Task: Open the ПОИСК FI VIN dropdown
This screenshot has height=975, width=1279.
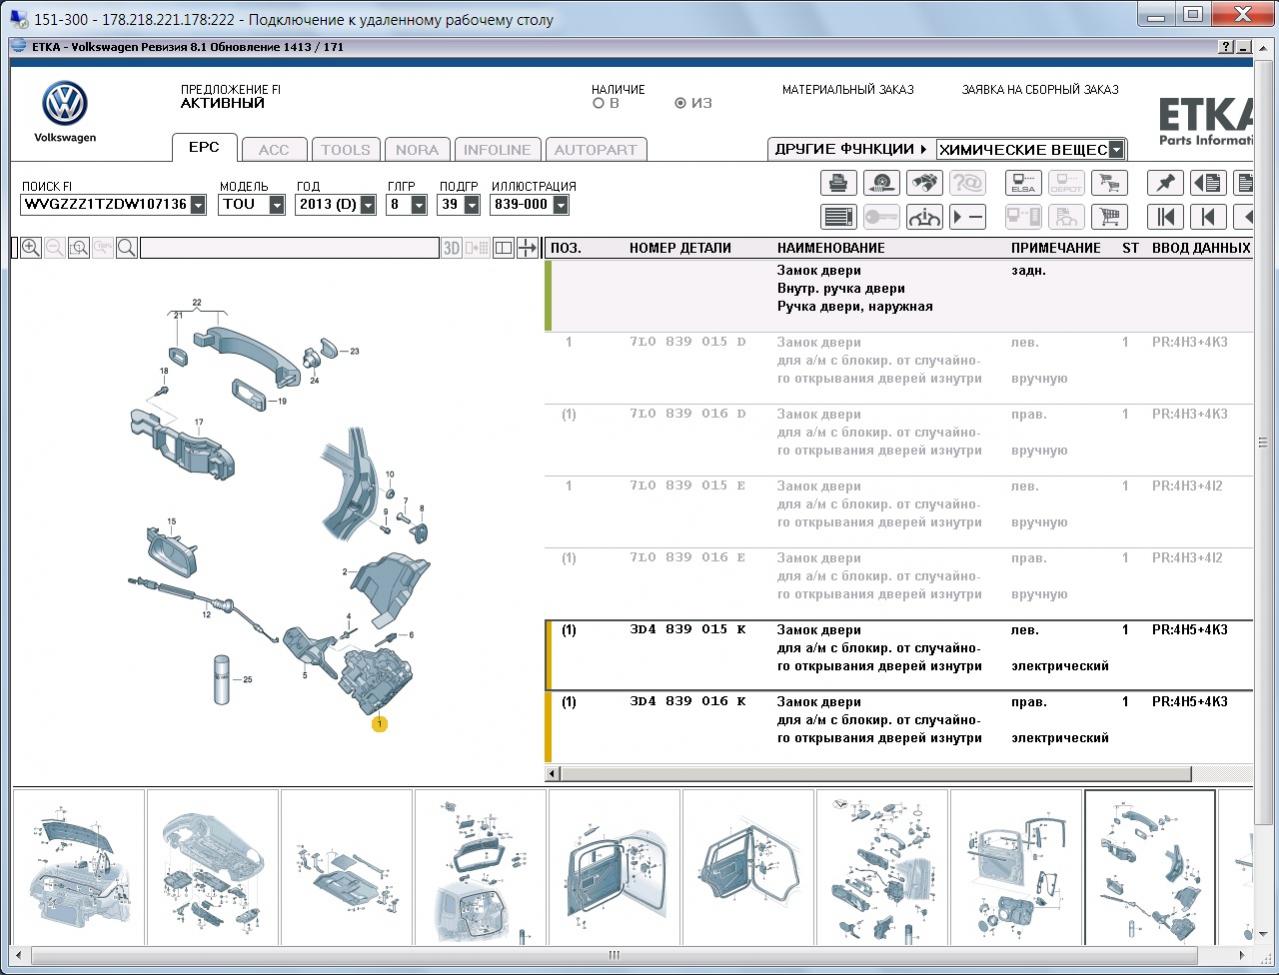Action: tap(198, 205)
